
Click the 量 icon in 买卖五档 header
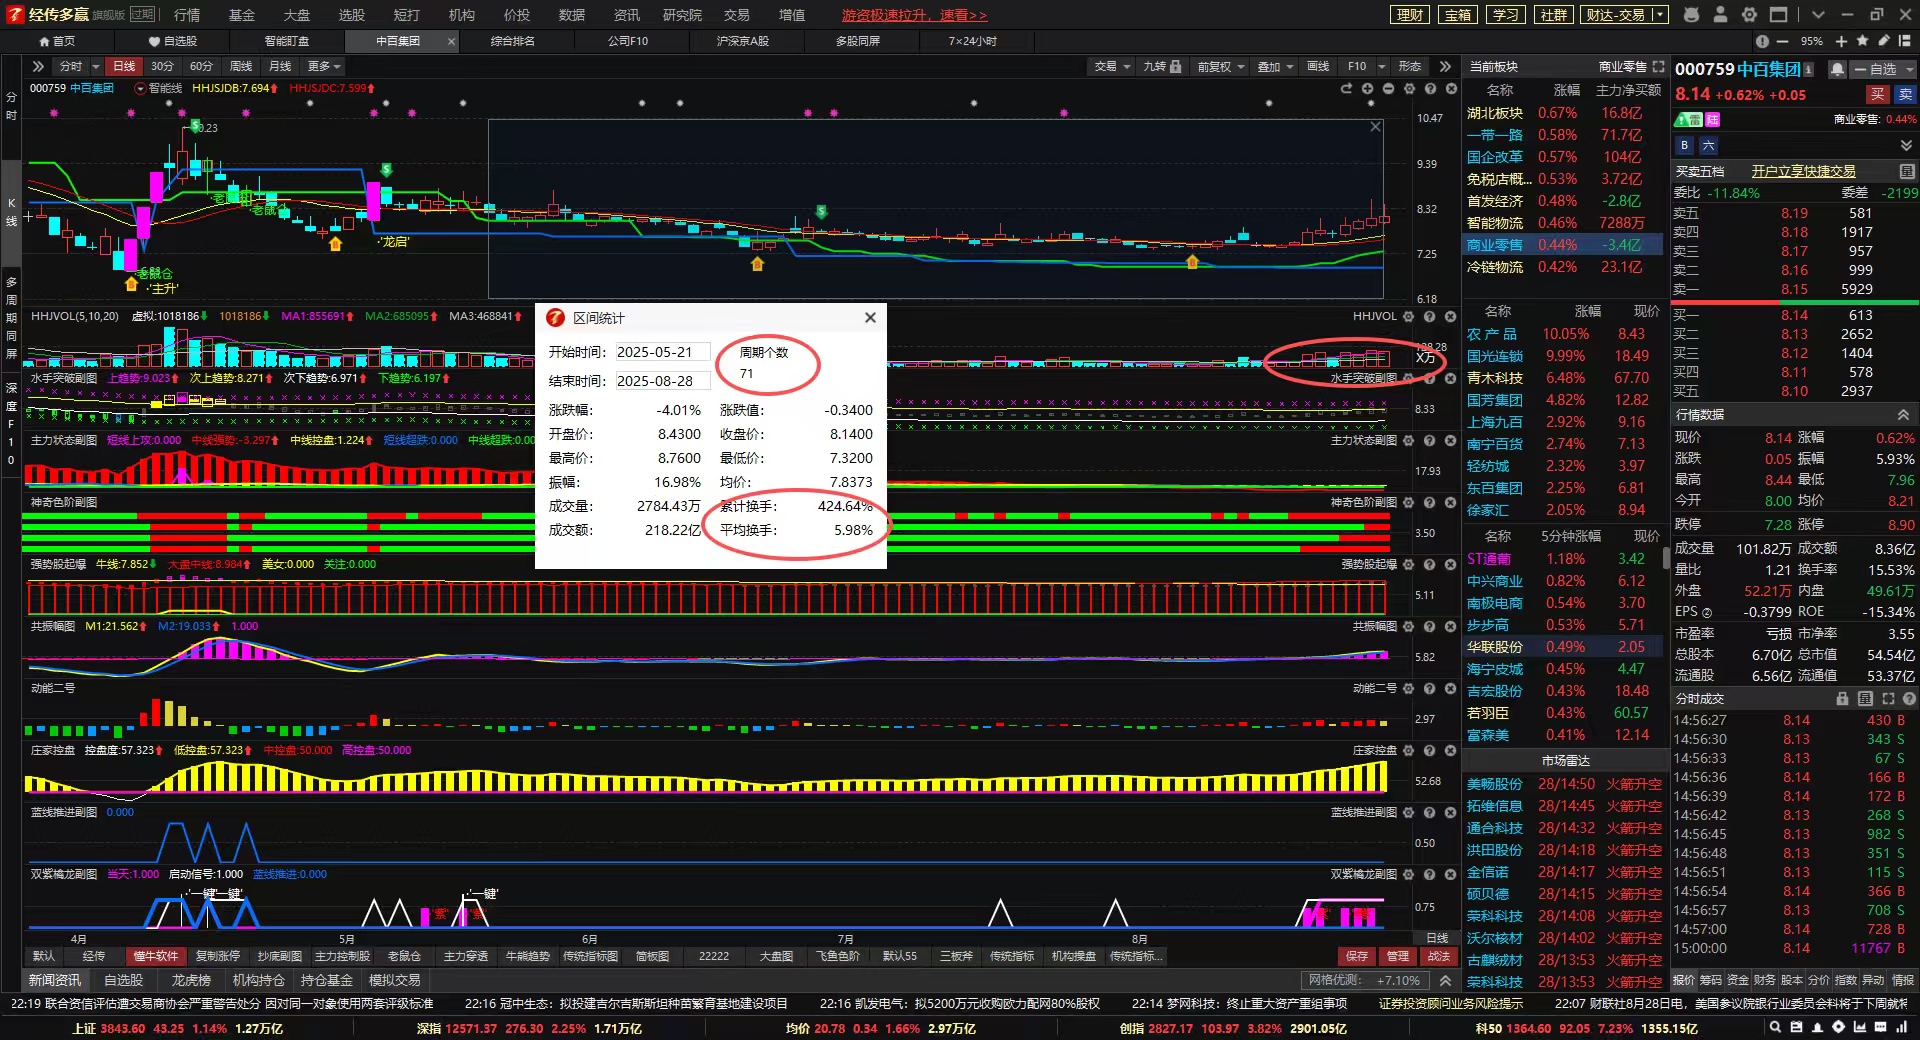[x=1906, y=171]
